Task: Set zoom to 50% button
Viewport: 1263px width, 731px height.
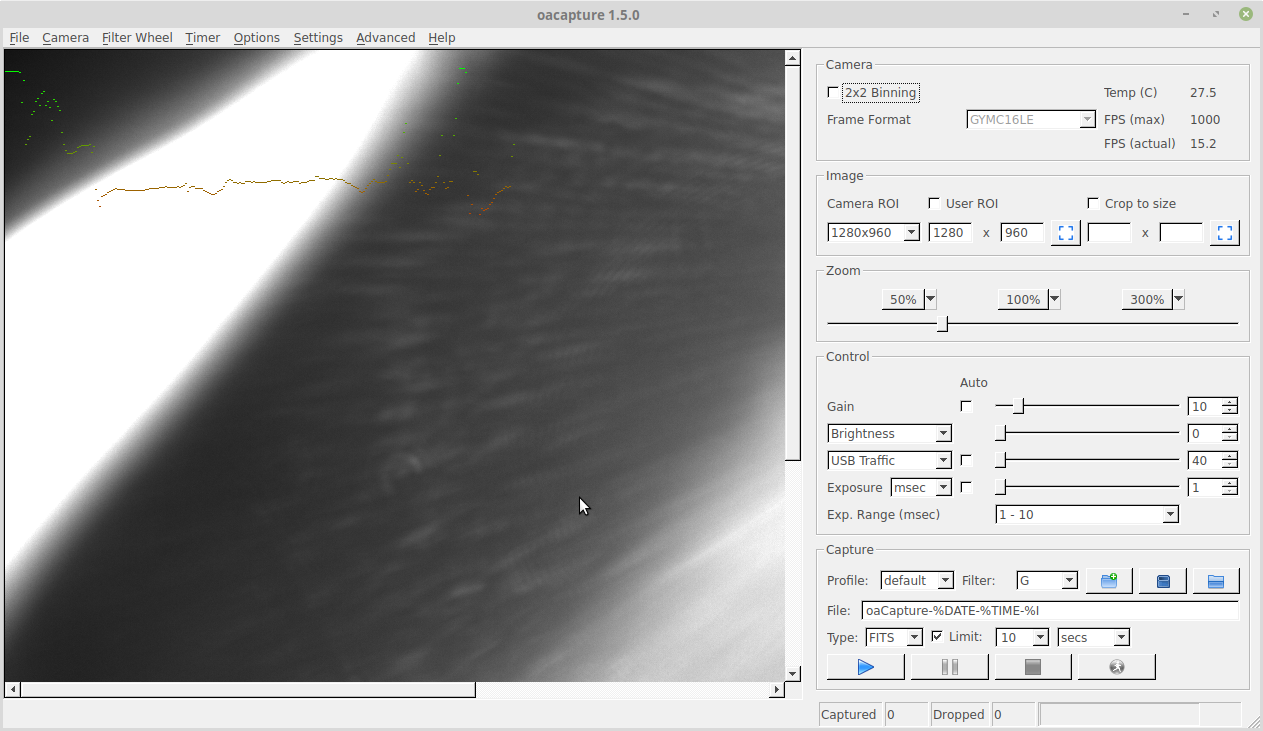Action: [903, 299]
